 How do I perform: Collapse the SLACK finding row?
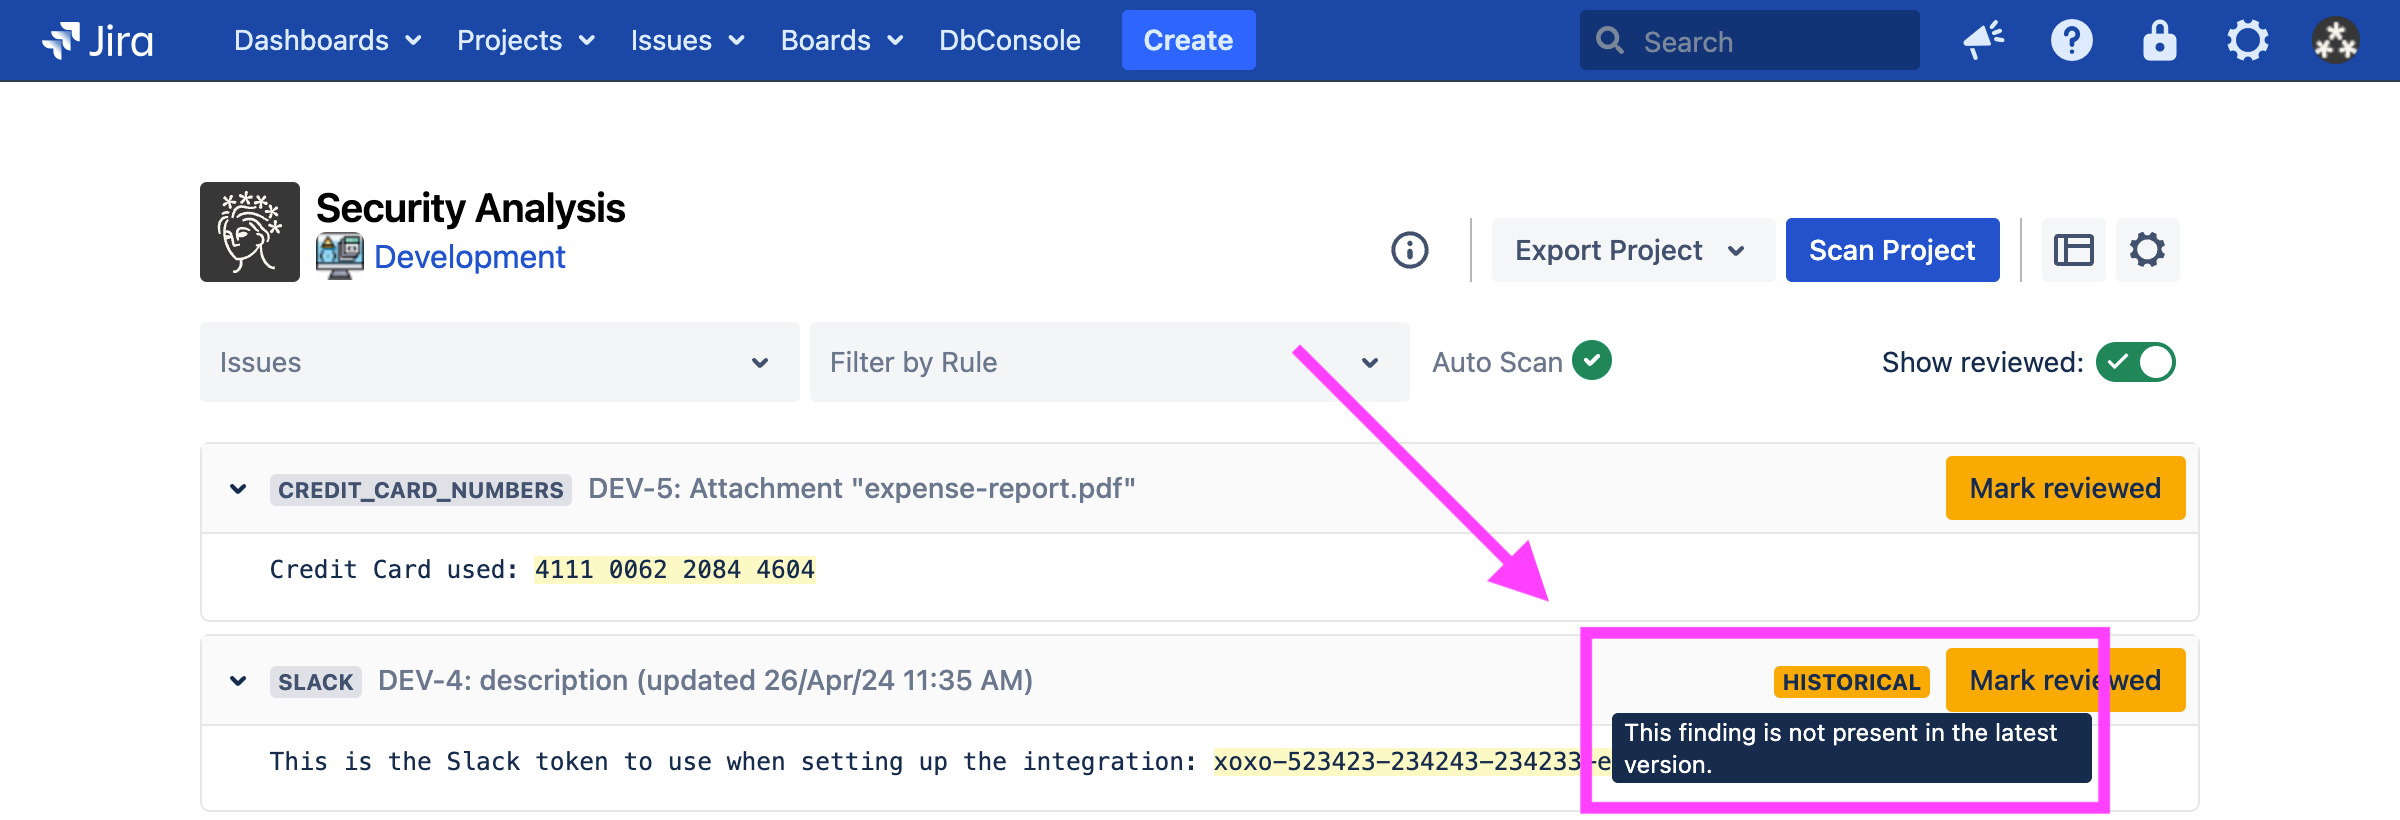click(x=238, y=681)
